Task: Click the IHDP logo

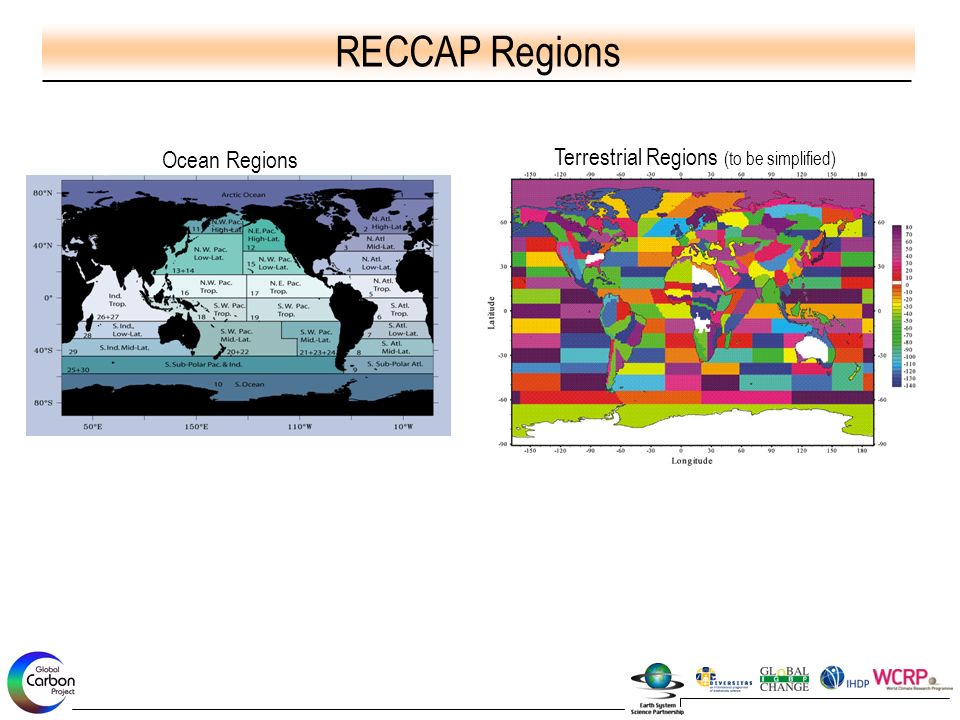Action: pyautogui.click(x=845, y=678)
